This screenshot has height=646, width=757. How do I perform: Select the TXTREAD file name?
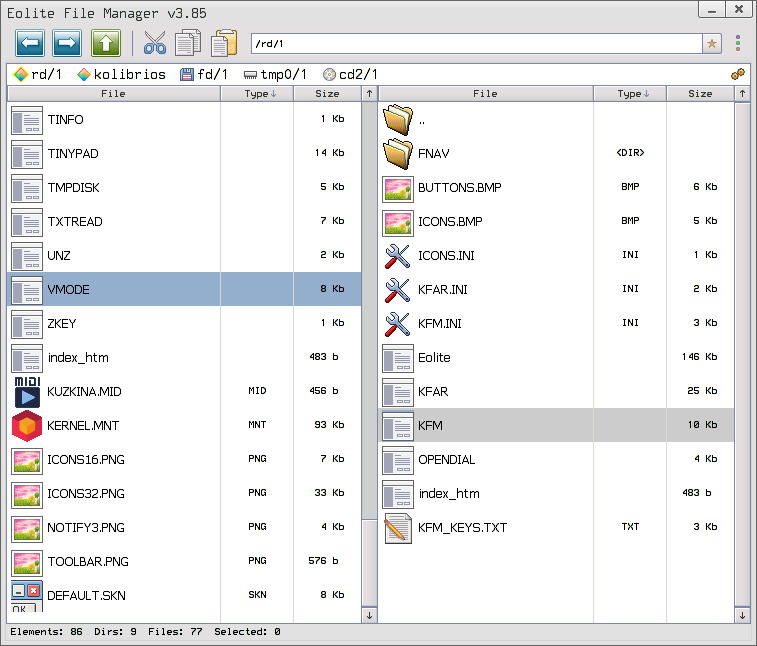75,222
